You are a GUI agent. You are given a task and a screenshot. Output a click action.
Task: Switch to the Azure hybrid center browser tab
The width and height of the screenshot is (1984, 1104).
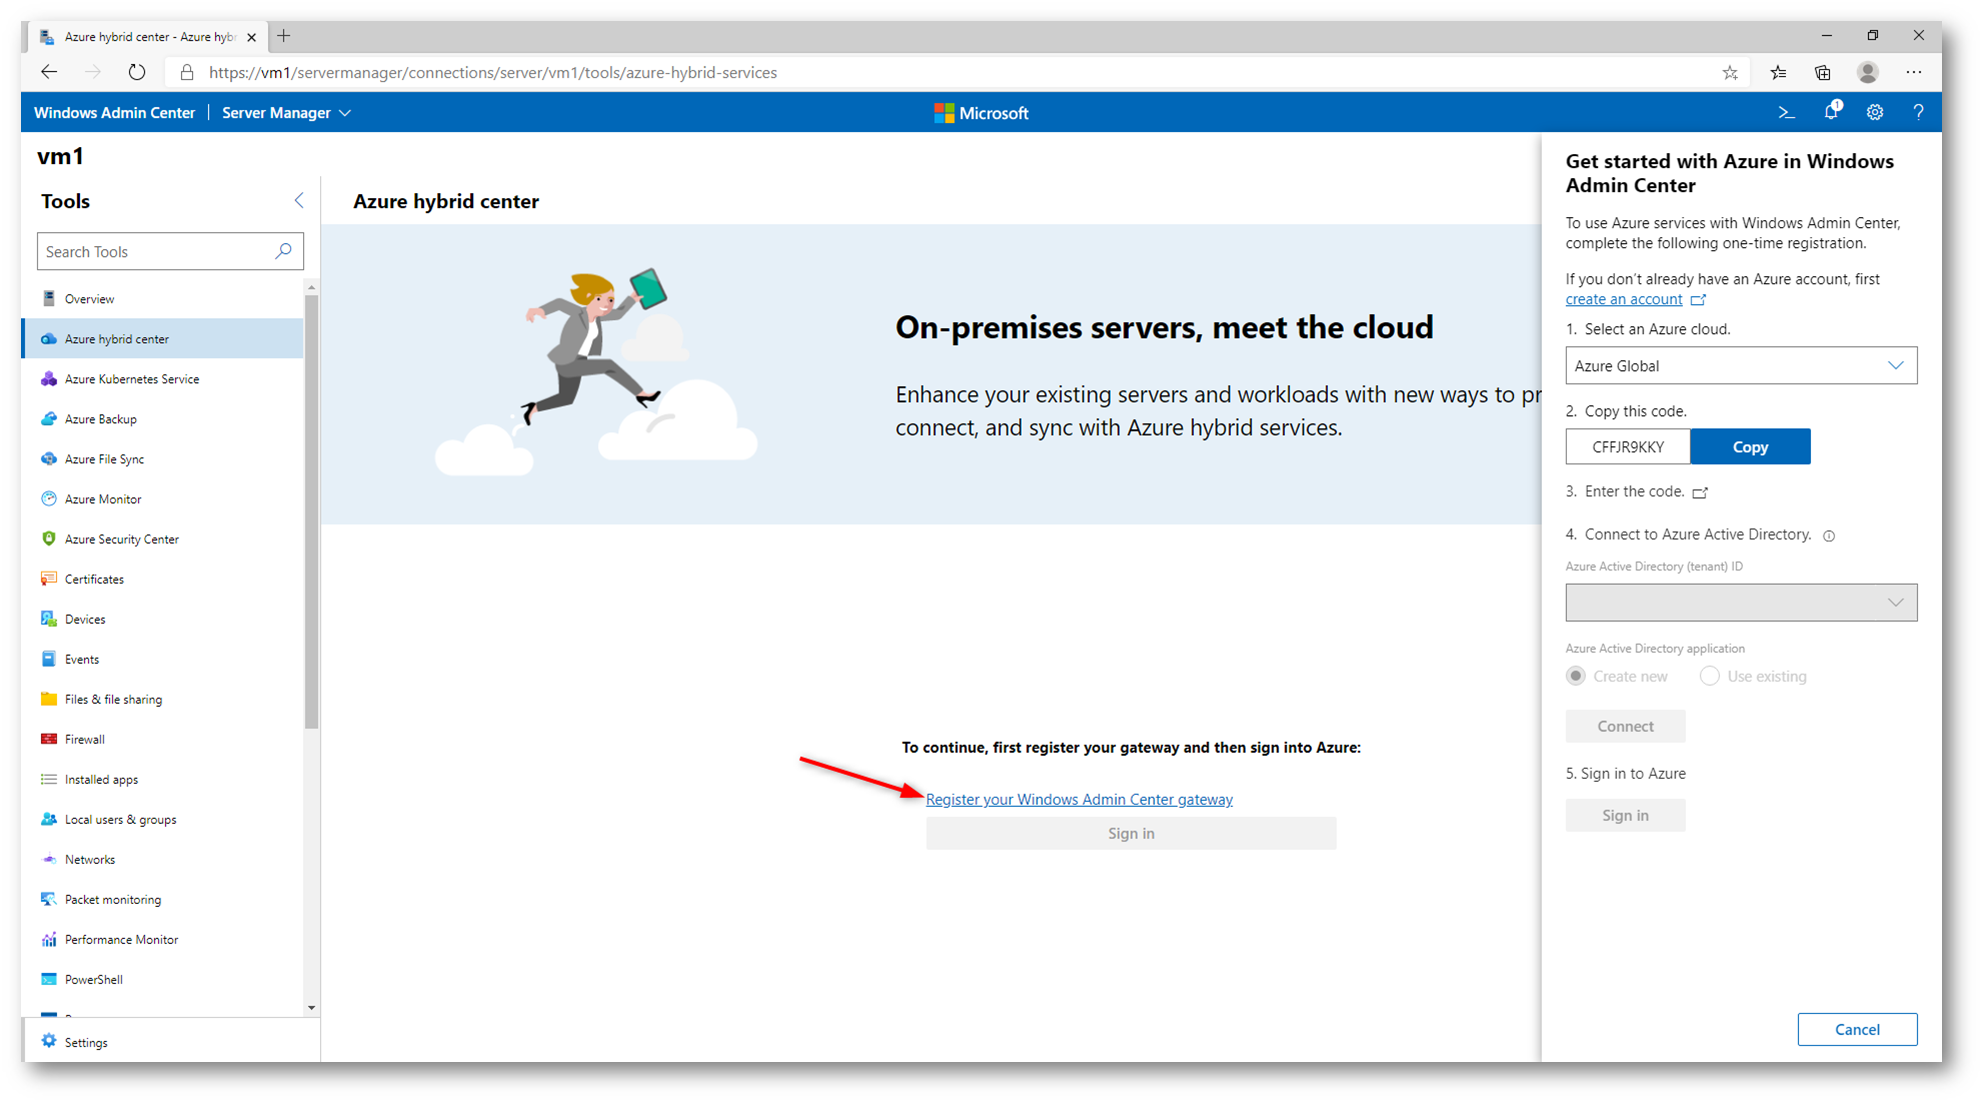point(147,37)
